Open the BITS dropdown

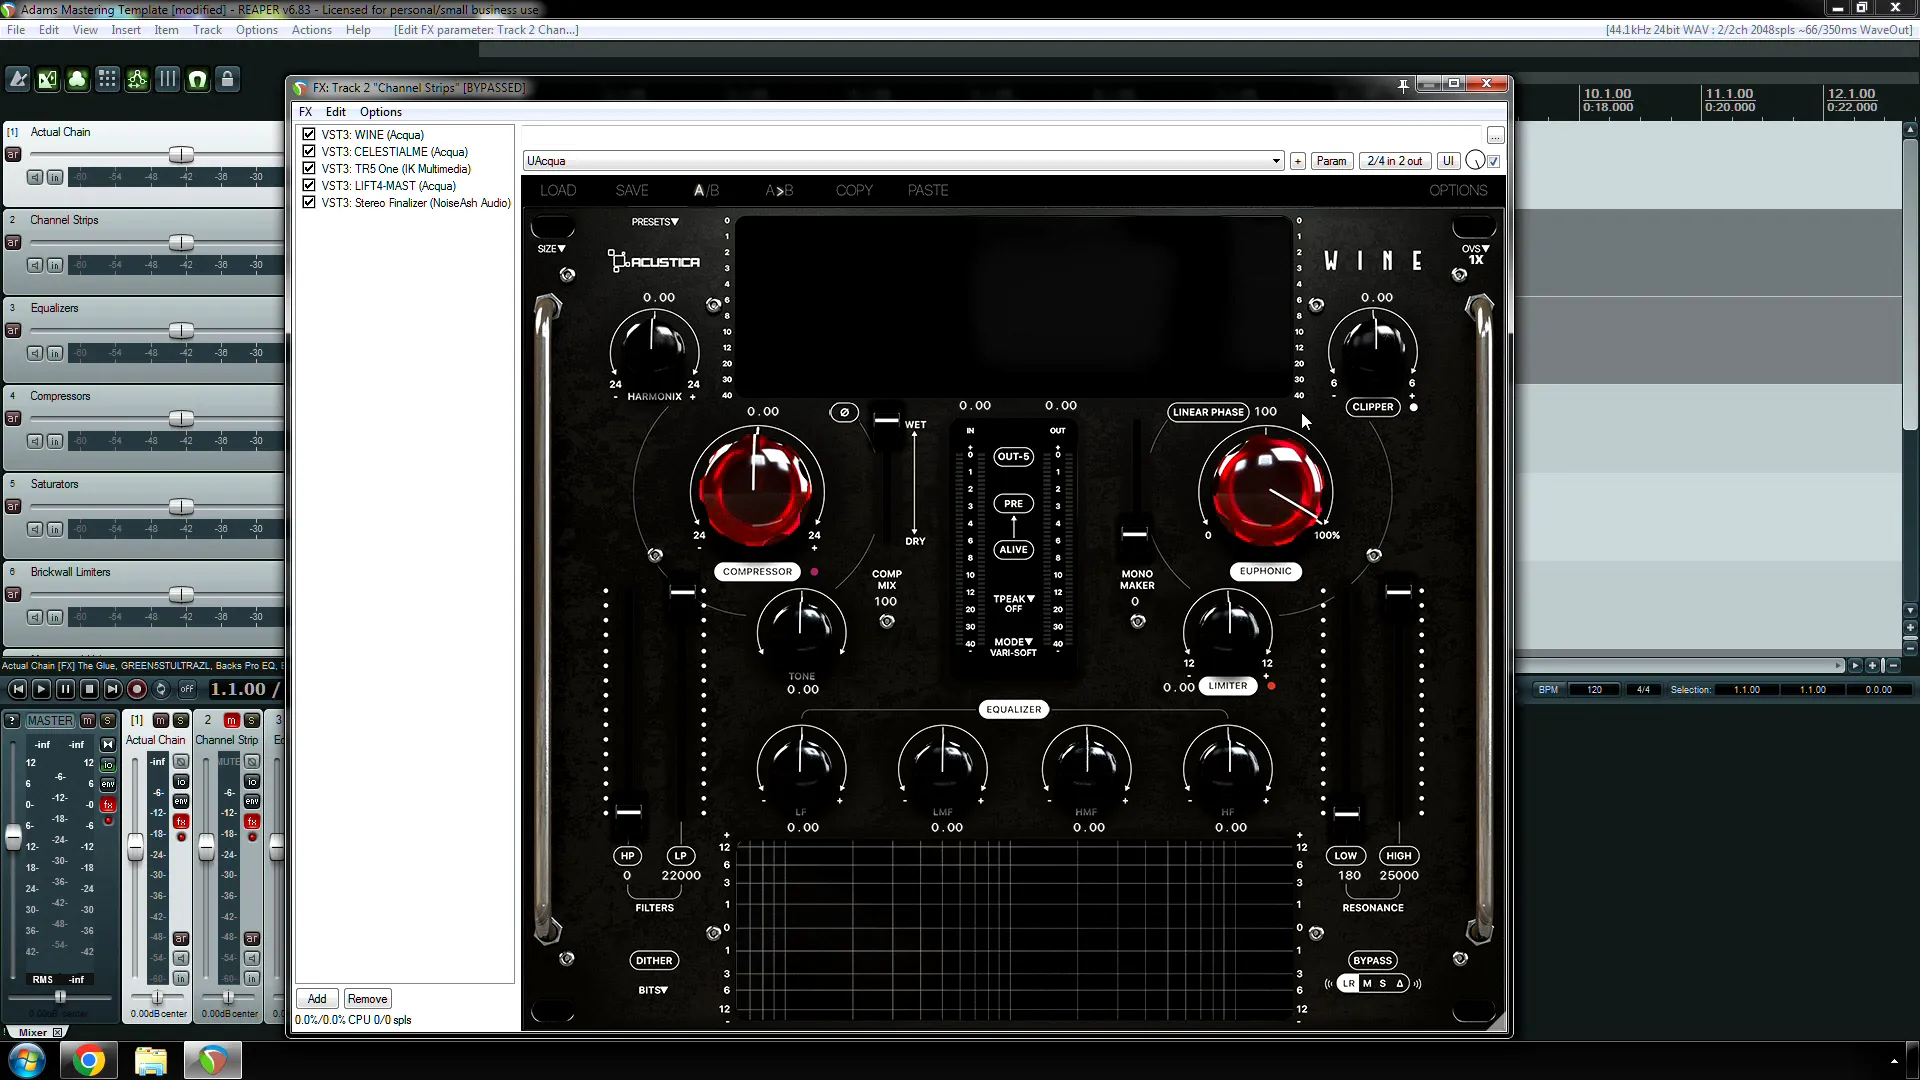click(x=653, y=990)
